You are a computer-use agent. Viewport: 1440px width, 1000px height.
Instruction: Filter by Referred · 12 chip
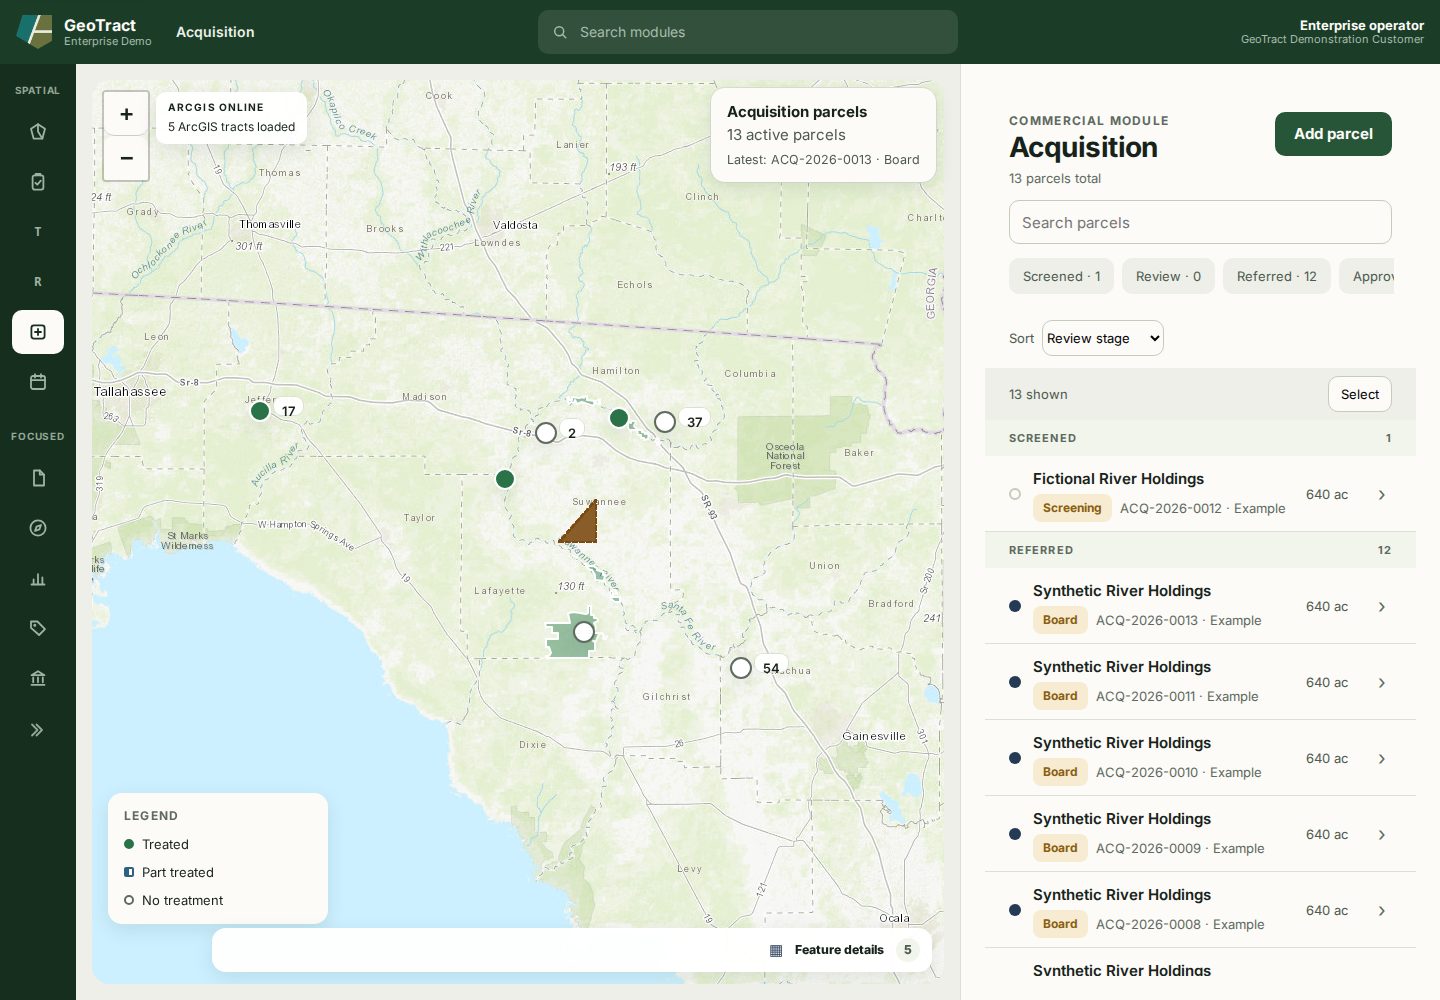point(1276,276)
